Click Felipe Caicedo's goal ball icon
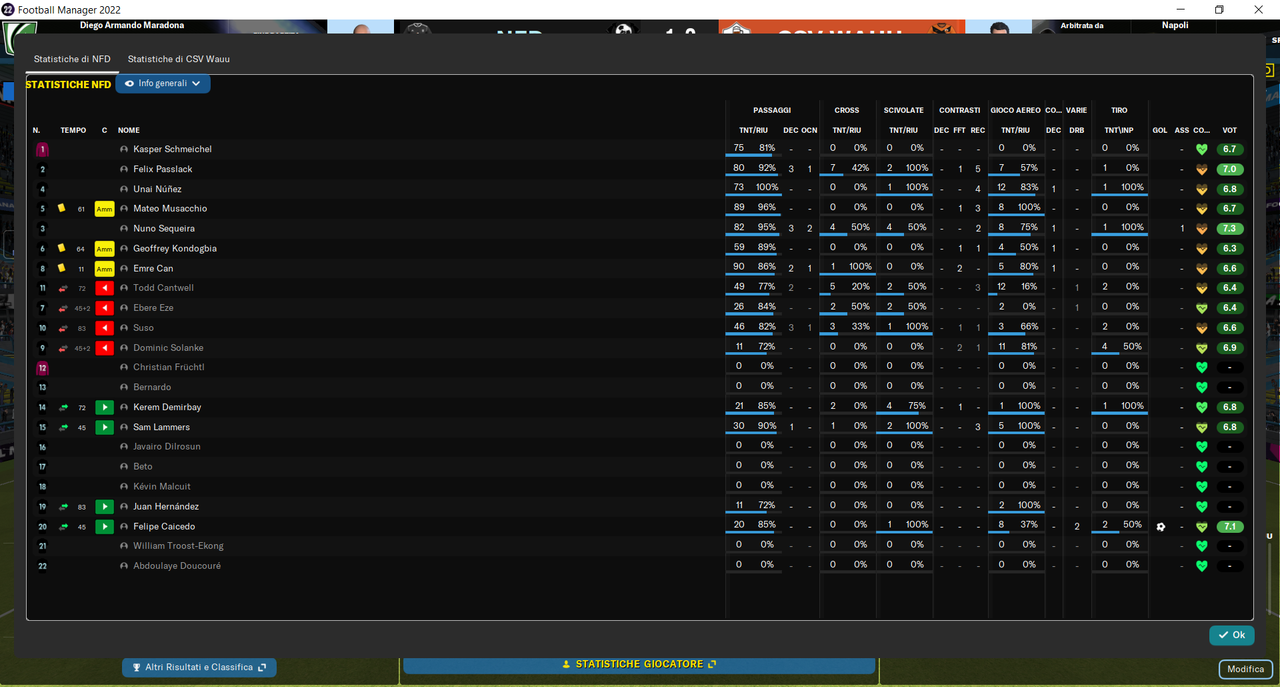The height and width of the screenshot is (687, 1280). coord(1161,526)
